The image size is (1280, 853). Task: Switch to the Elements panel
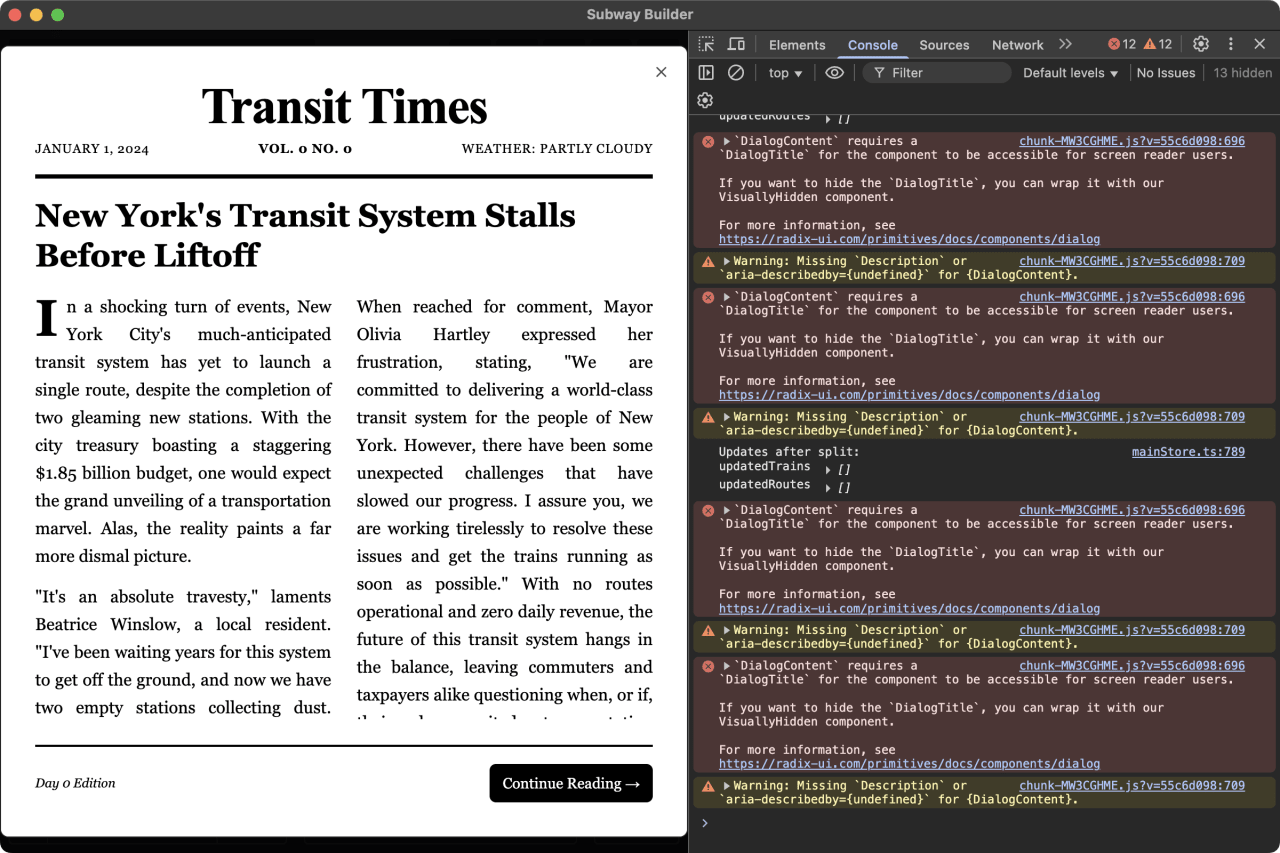[x=797, y=45]
